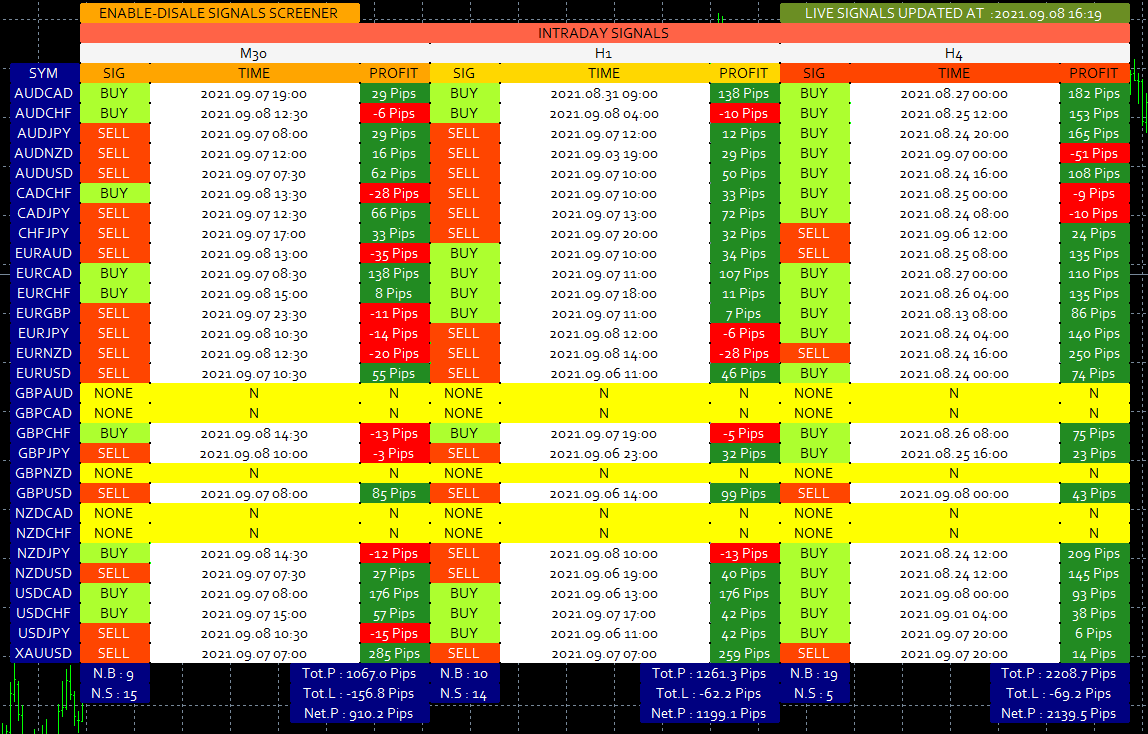Switch to the M30 timeframe header
1148x734 pixels.
[254, 53]
